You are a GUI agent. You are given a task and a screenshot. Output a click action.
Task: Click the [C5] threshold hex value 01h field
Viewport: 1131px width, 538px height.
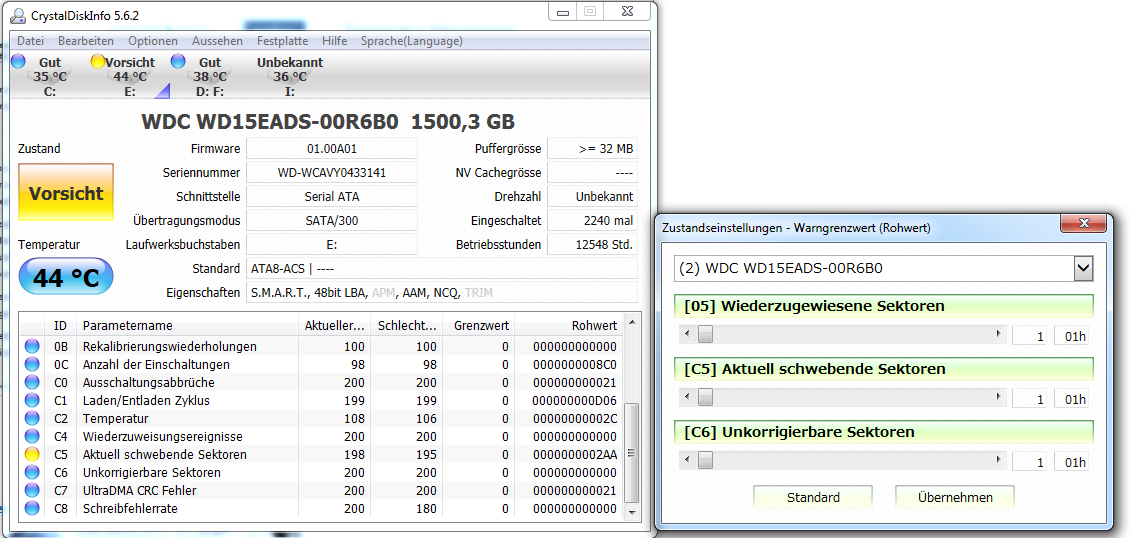[1072, 399]
